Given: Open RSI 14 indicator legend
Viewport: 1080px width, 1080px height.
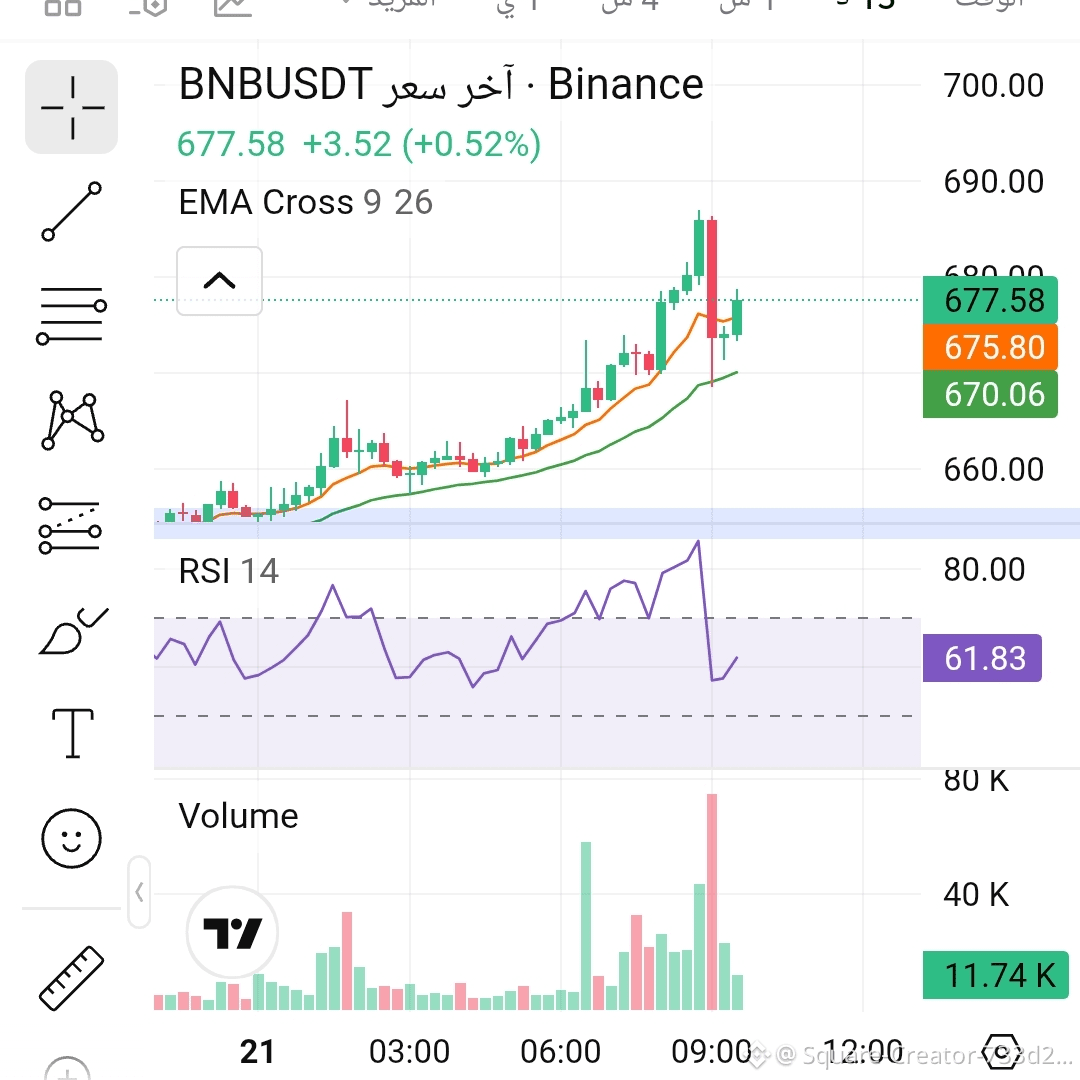Looking at the screenshot, I should pos(229,571).
